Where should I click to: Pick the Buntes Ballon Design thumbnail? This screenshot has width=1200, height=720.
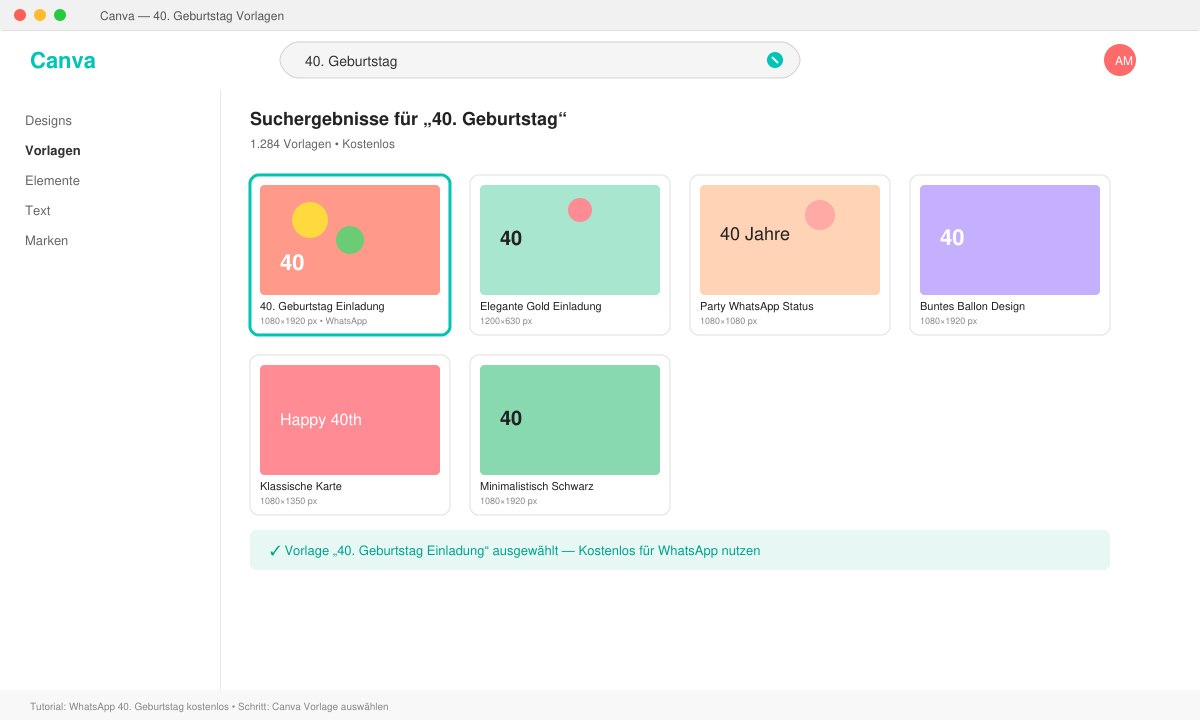click(x=1010, y=240)
